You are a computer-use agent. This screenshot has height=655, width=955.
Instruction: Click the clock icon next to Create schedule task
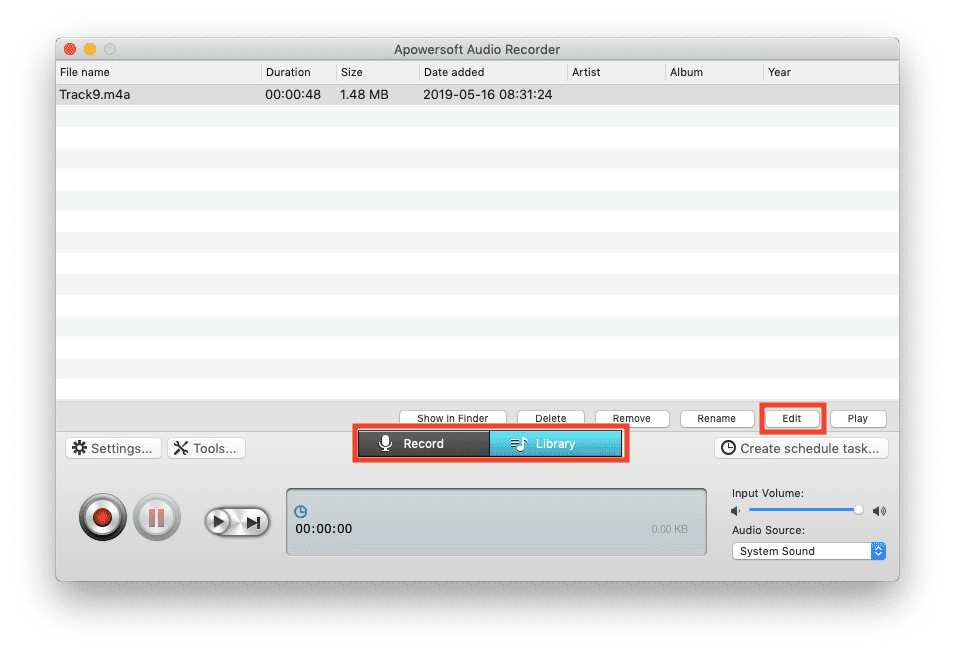(x=728, y=447)
